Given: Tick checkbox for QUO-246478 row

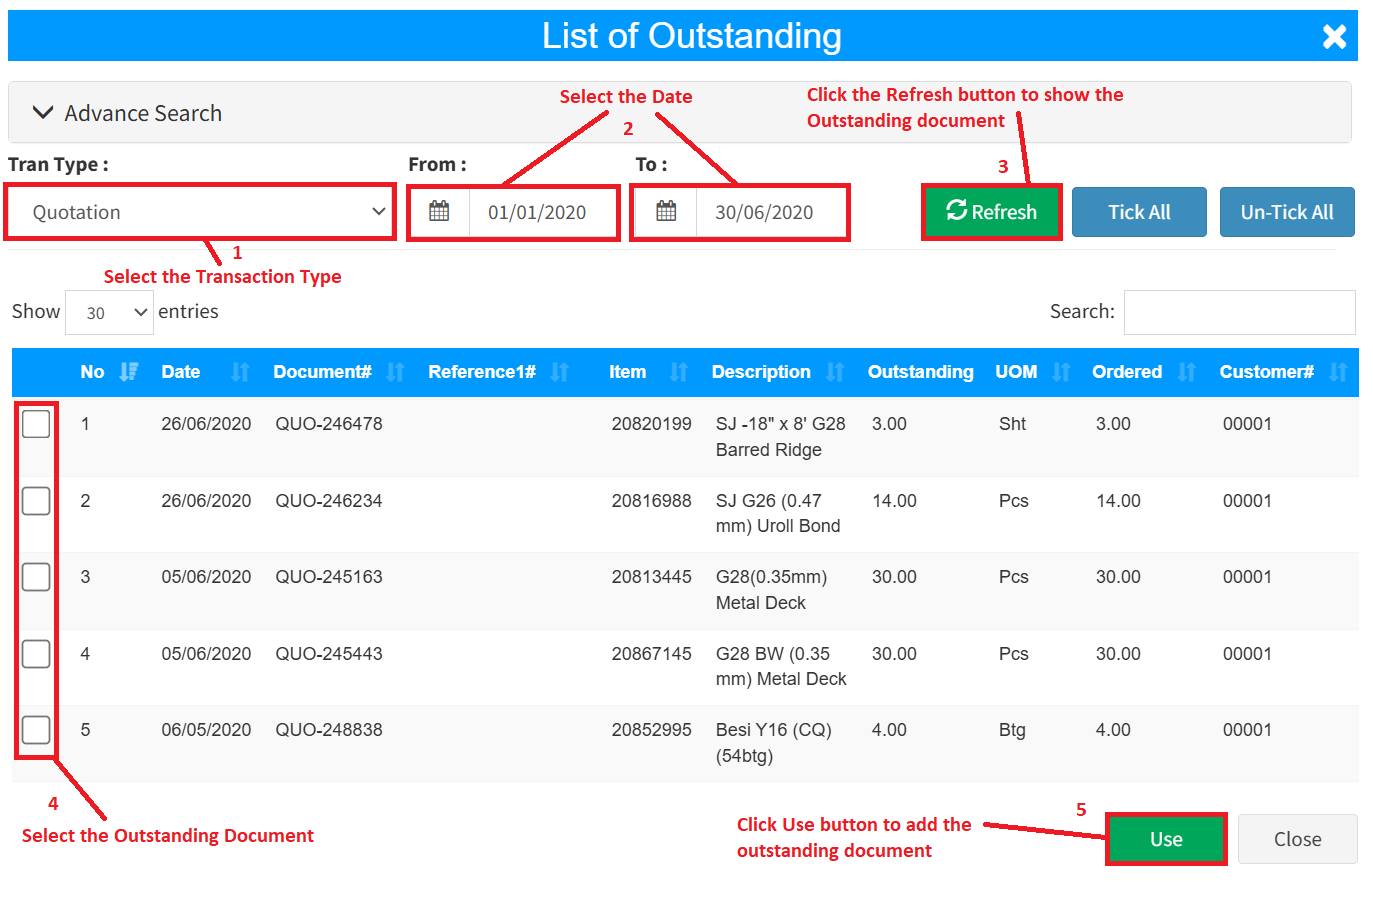Looking at the screenshot, I should pos(36,424).
